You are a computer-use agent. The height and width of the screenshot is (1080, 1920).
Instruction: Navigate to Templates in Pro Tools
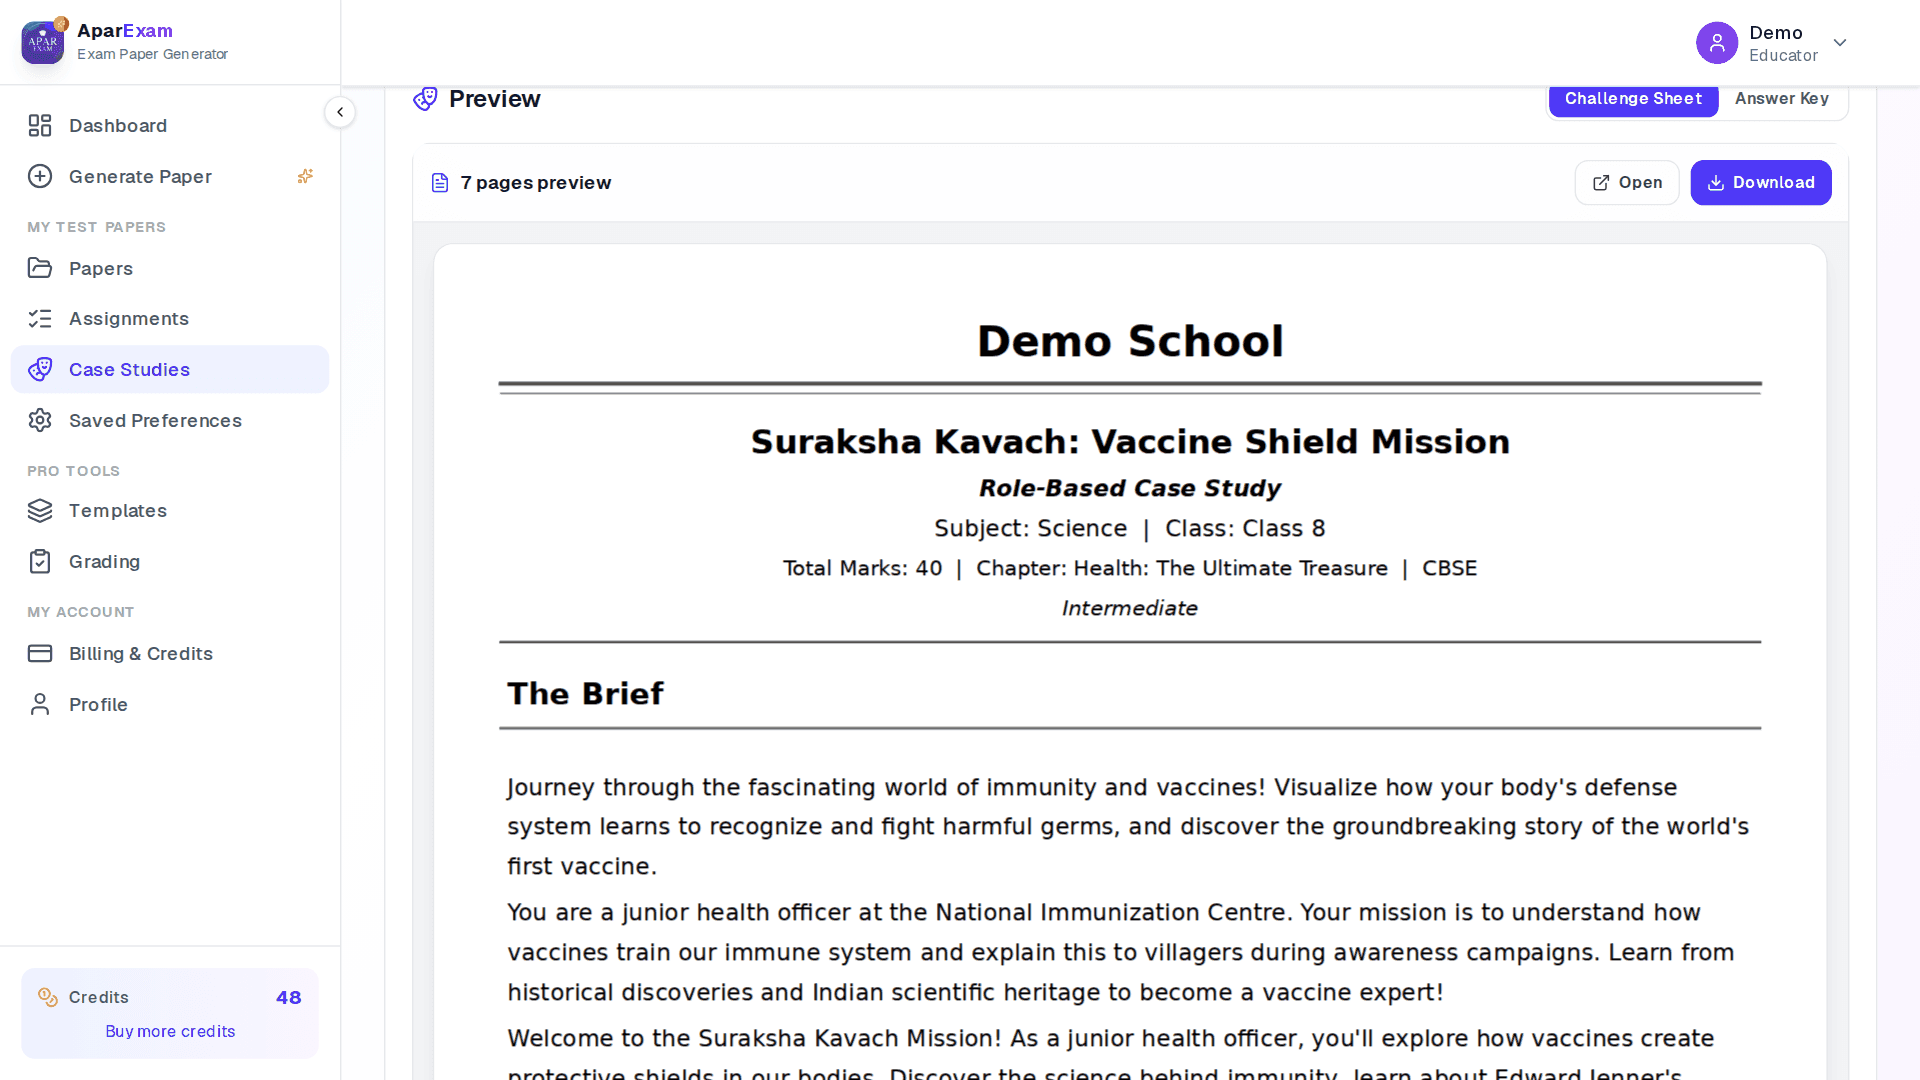(170, 511)
